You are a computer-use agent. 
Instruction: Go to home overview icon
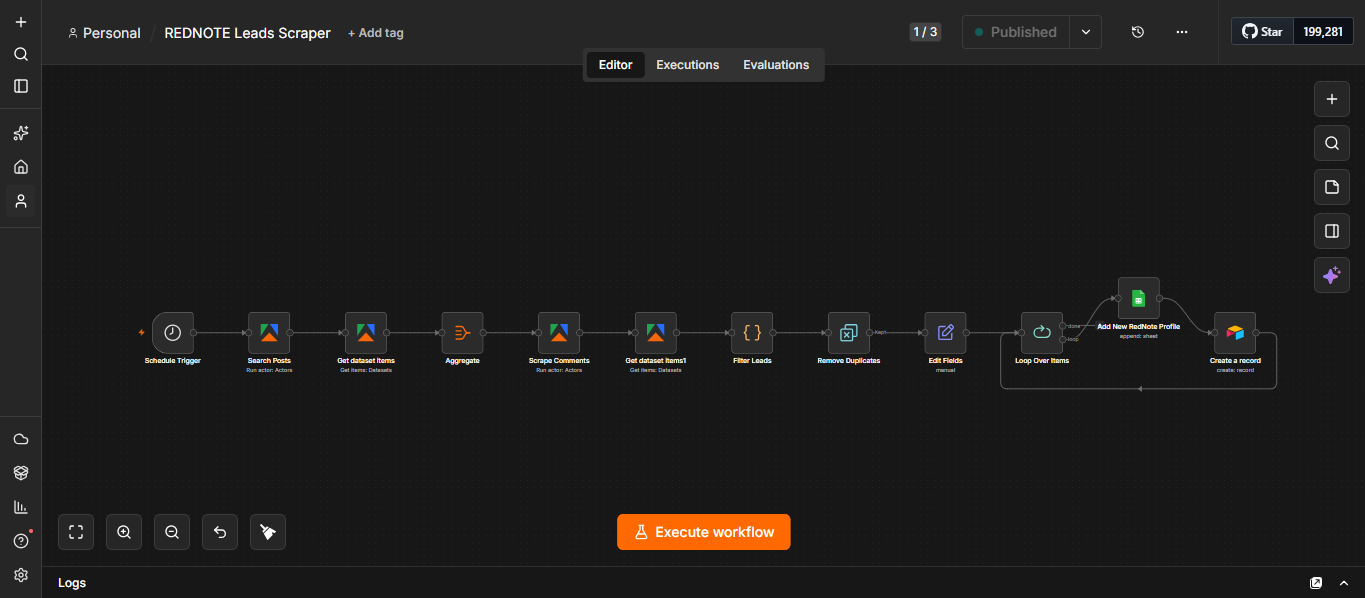pyautogui.click(x=21, y=167)
